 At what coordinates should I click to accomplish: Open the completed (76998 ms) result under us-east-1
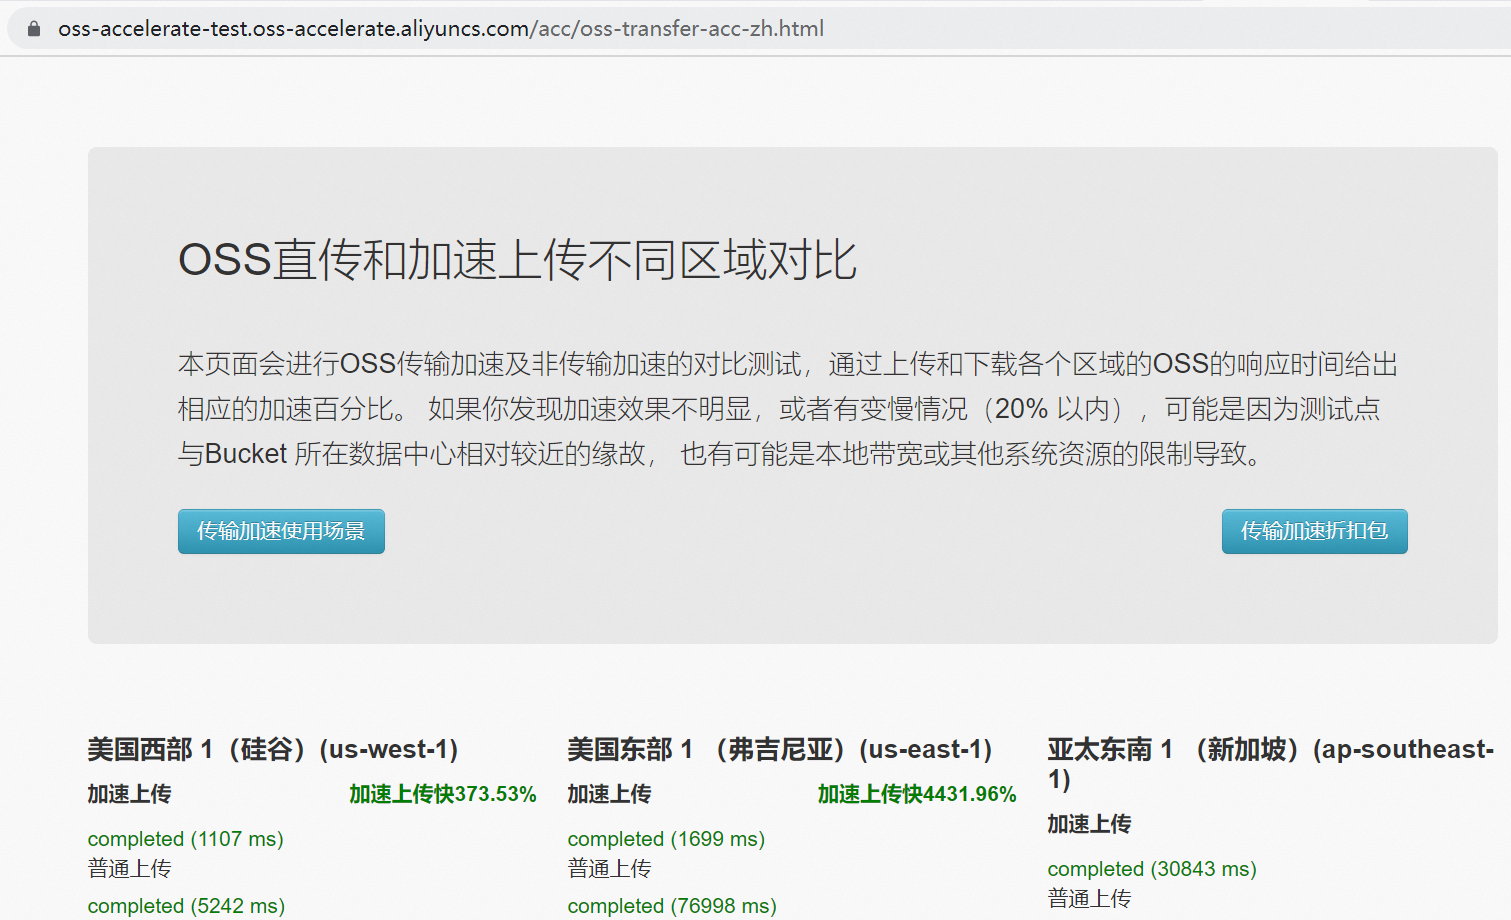tap(671, 905)
